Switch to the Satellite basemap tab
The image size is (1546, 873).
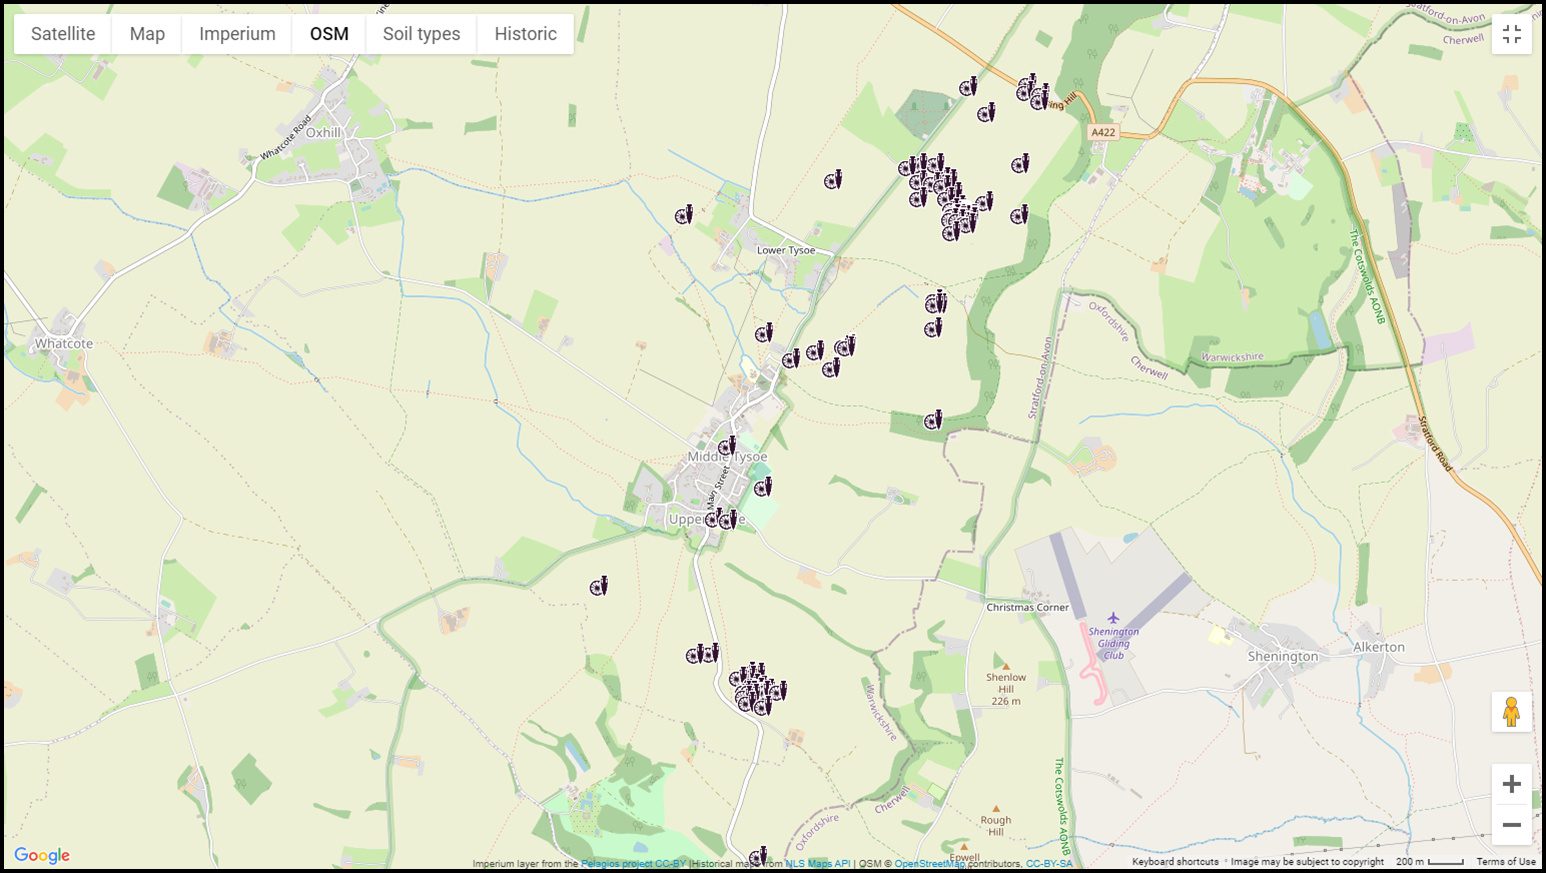tap(62, 33)
